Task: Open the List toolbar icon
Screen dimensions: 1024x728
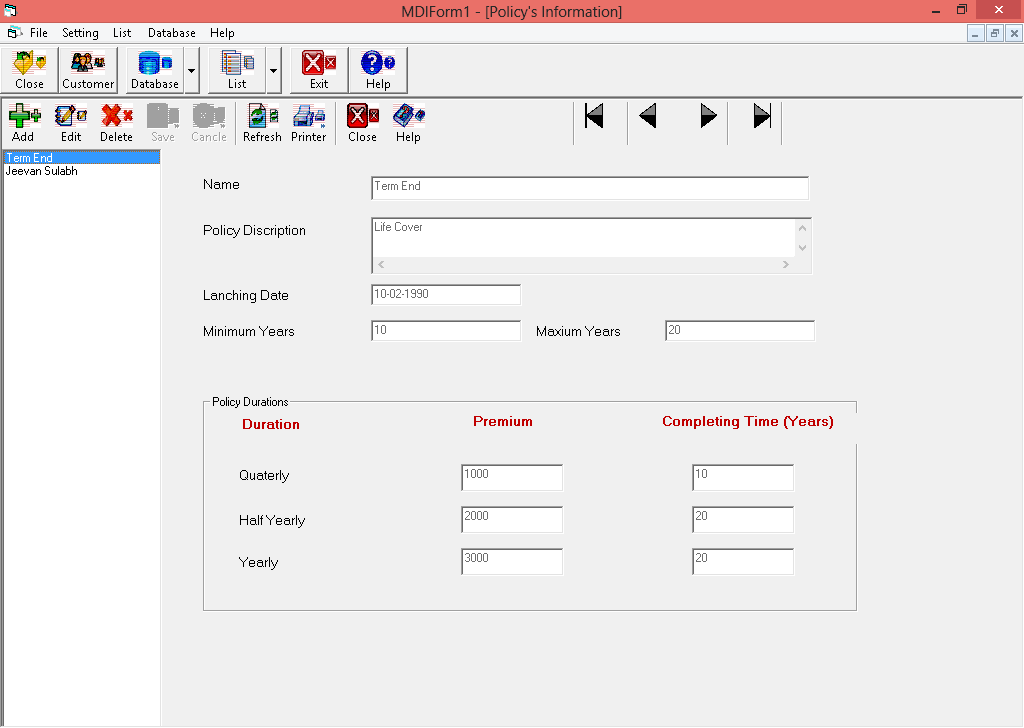Action: click(237, 68)
